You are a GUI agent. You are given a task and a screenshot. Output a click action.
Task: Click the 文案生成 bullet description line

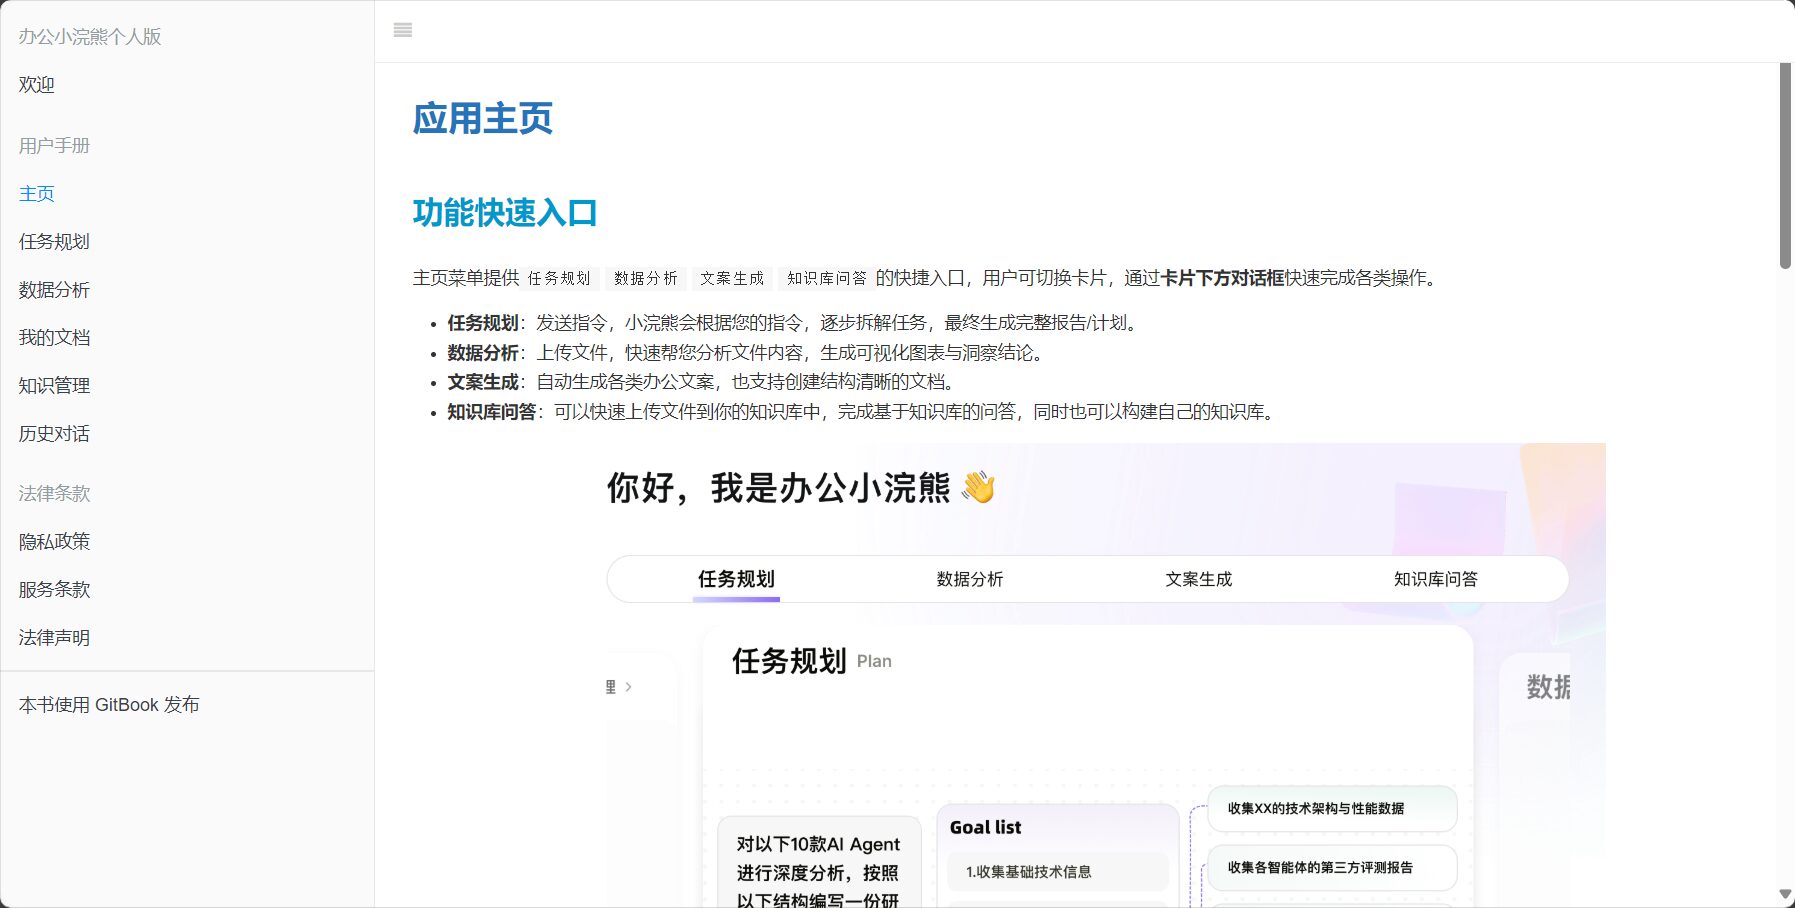click(x=704, y=382)
